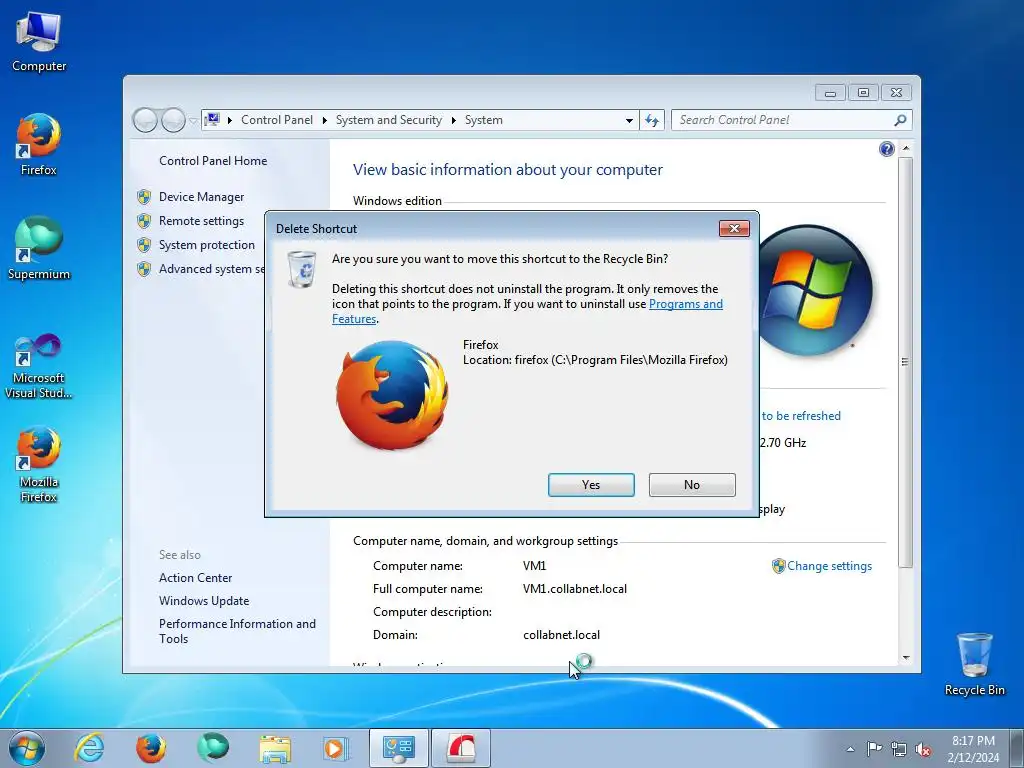Click the large Firefox logo in dialog
Image resolution: width=1024 pixels, height=768 pixels.
392,394
